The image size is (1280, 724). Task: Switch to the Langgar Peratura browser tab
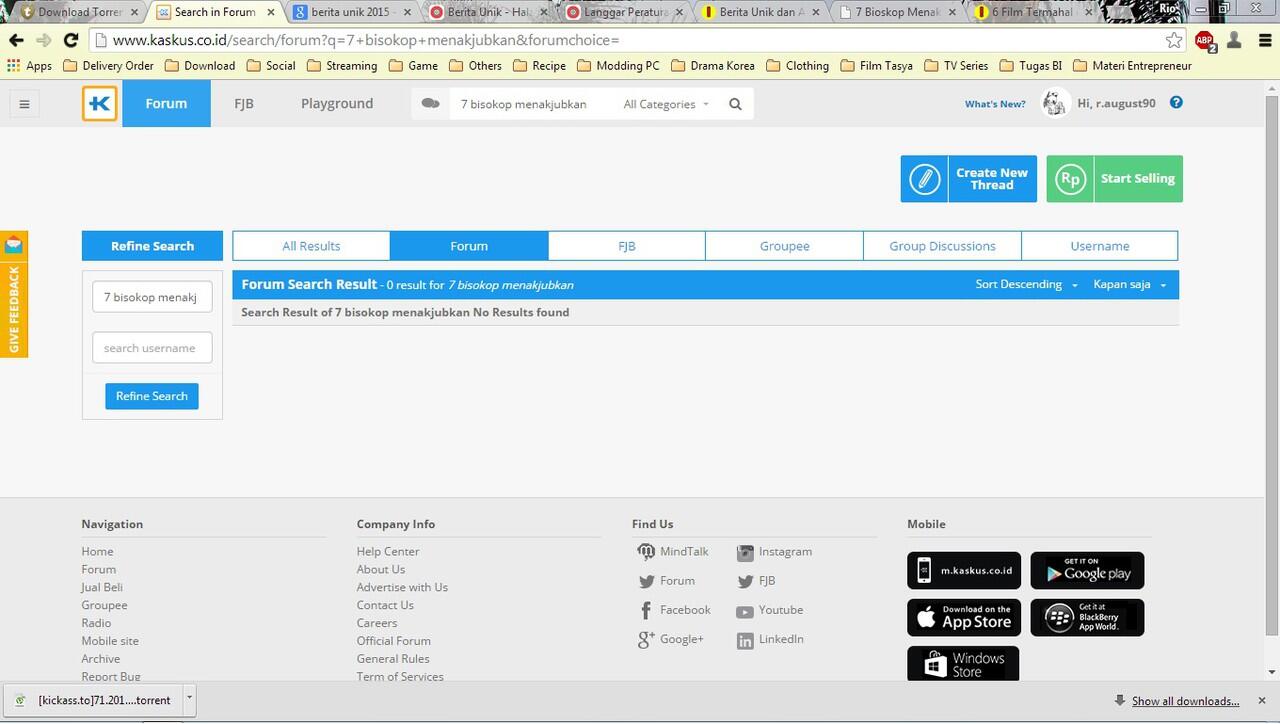pos(626,12)
